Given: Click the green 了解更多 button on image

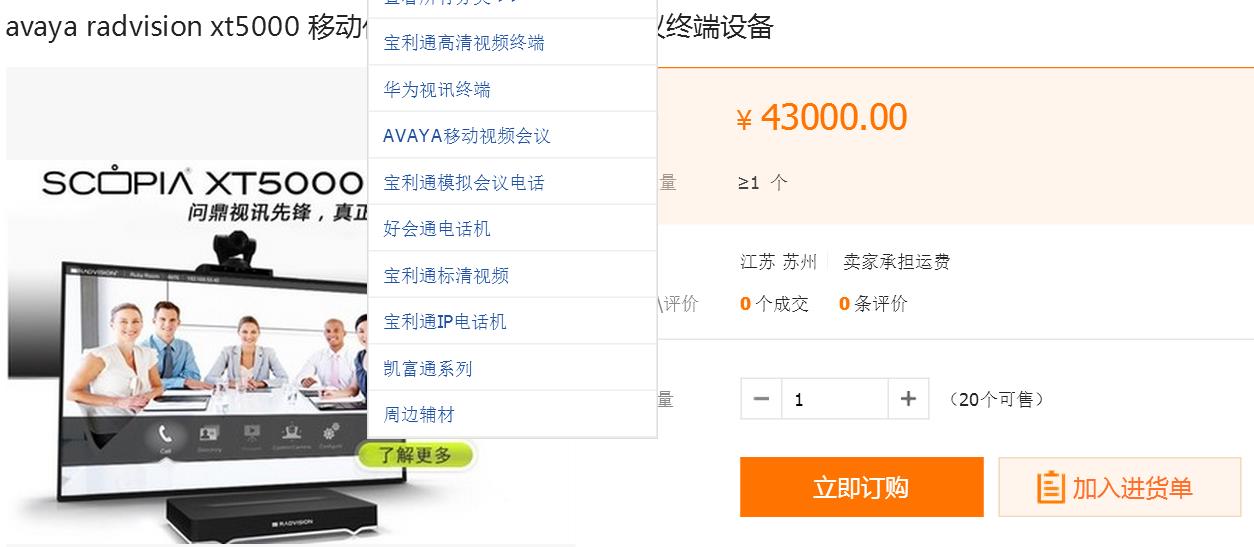Looking at the screenshot, I should pos(414,456).
